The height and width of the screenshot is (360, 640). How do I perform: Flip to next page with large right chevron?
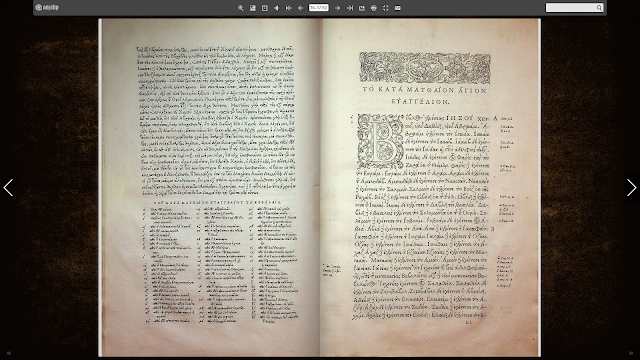(x=631, y=188)
